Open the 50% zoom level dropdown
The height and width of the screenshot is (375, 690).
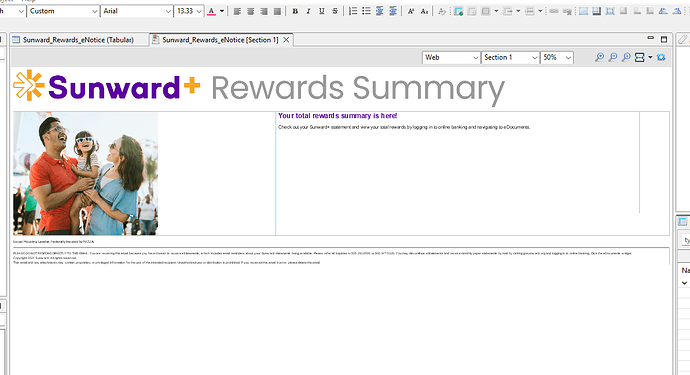pos(557,58)
